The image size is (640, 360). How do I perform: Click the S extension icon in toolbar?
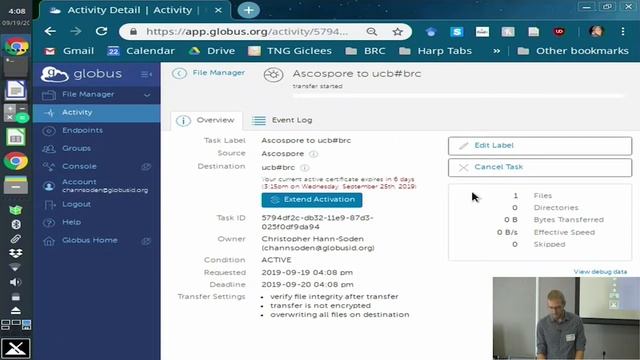pyautogui.click(x=456, y=32)
